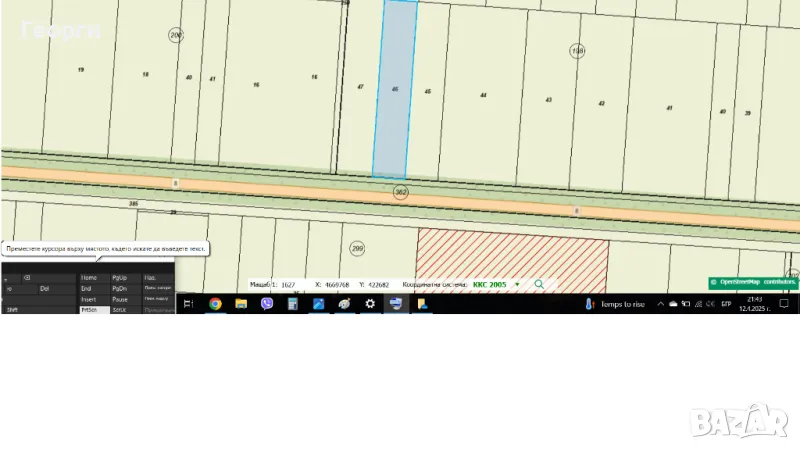
Task: Expand the KKC 2005 coordinate system dropdown
Action: coord(517,284)
